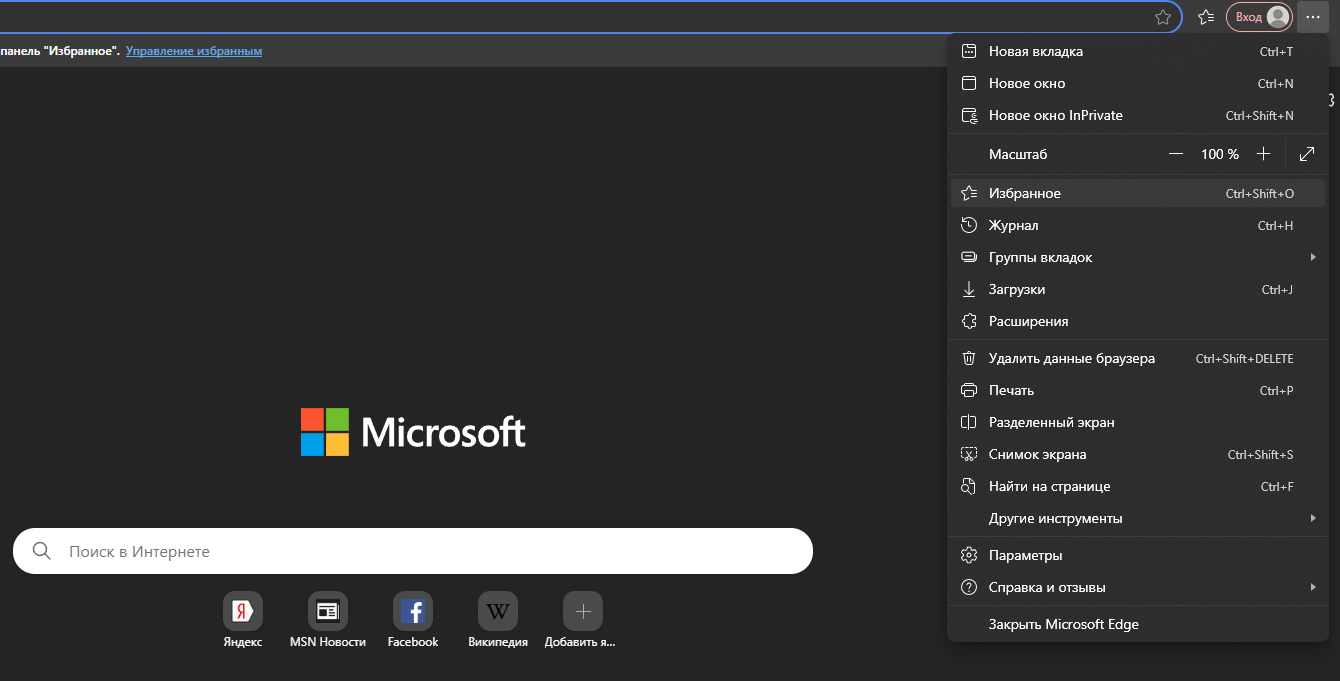Viewport: 1340px width, 681px height.
Task: Open the Яндекс quick link tile
Action: [243, 612]
